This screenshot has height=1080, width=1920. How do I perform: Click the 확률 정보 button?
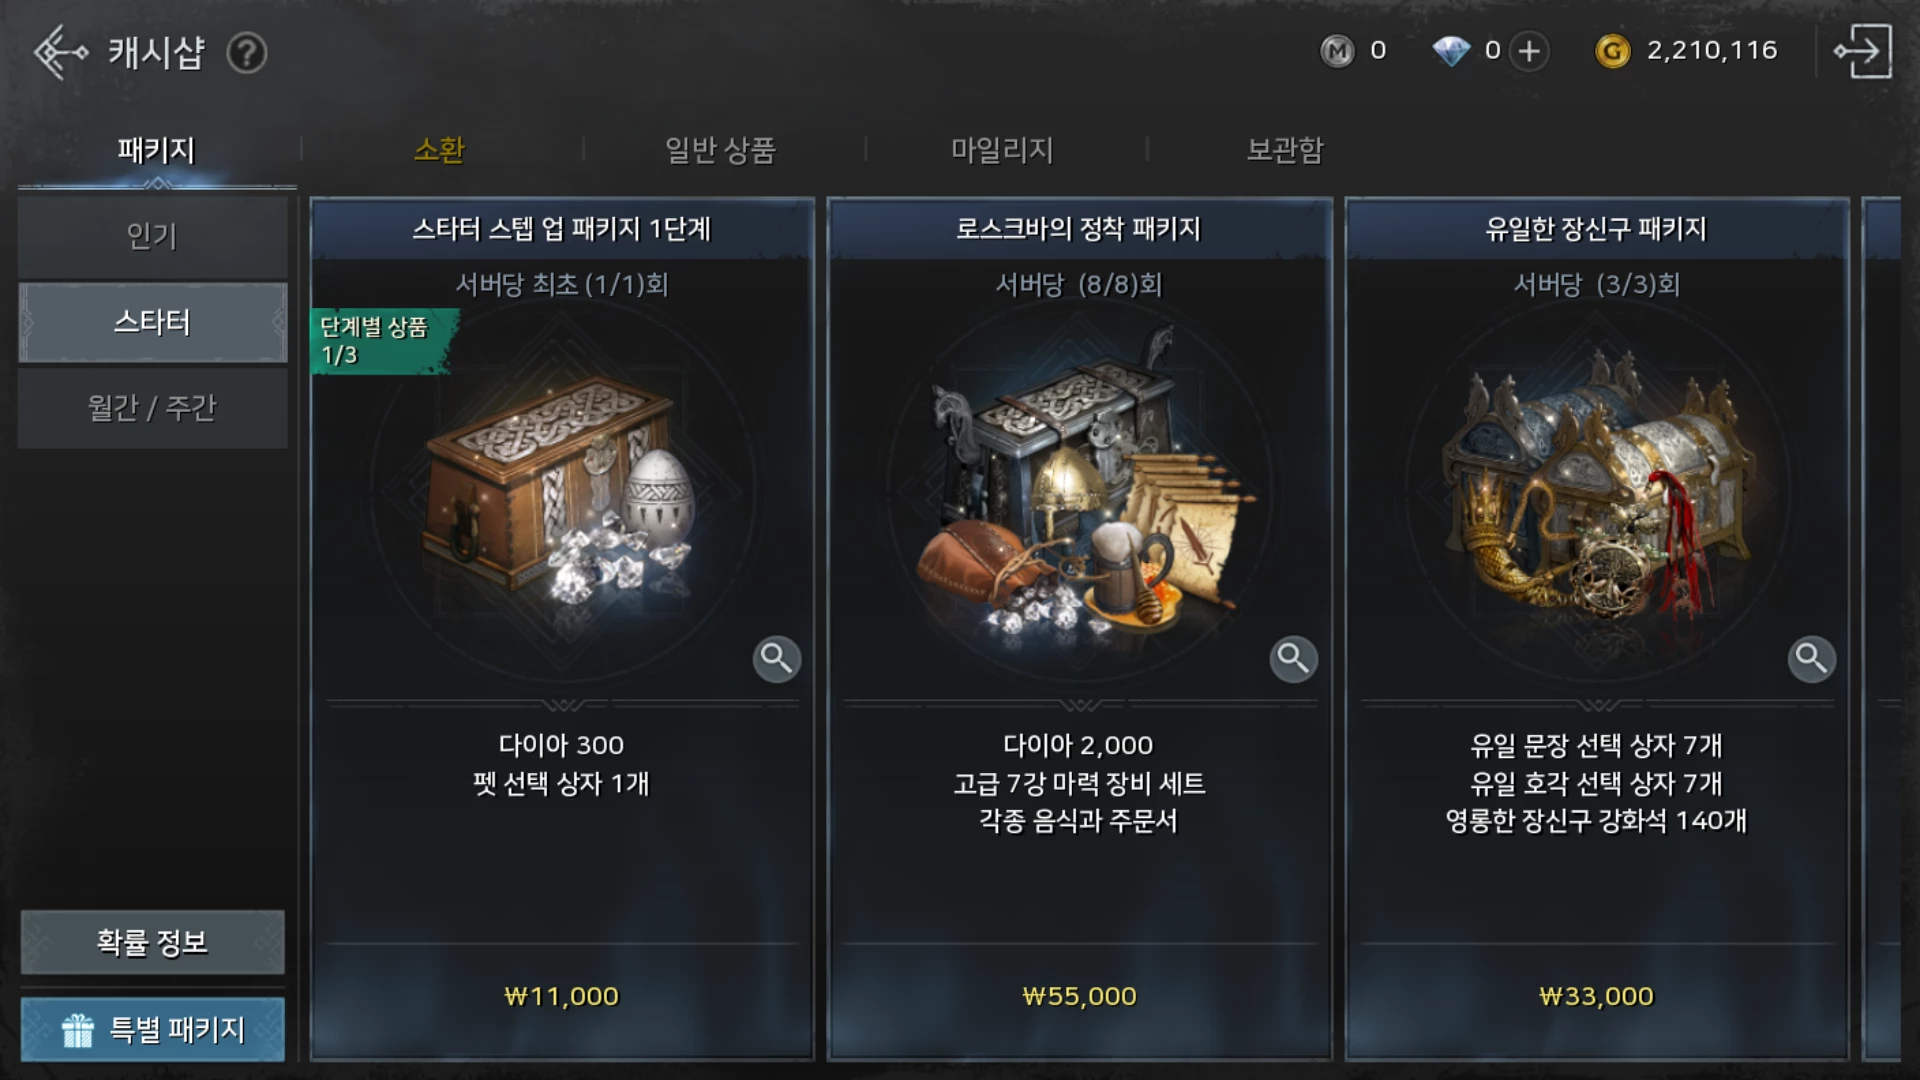[153, 942]
